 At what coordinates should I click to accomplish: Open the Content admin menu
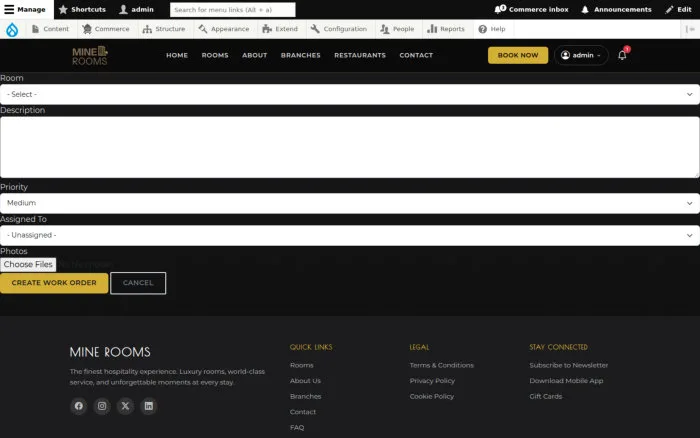(50, 29)
